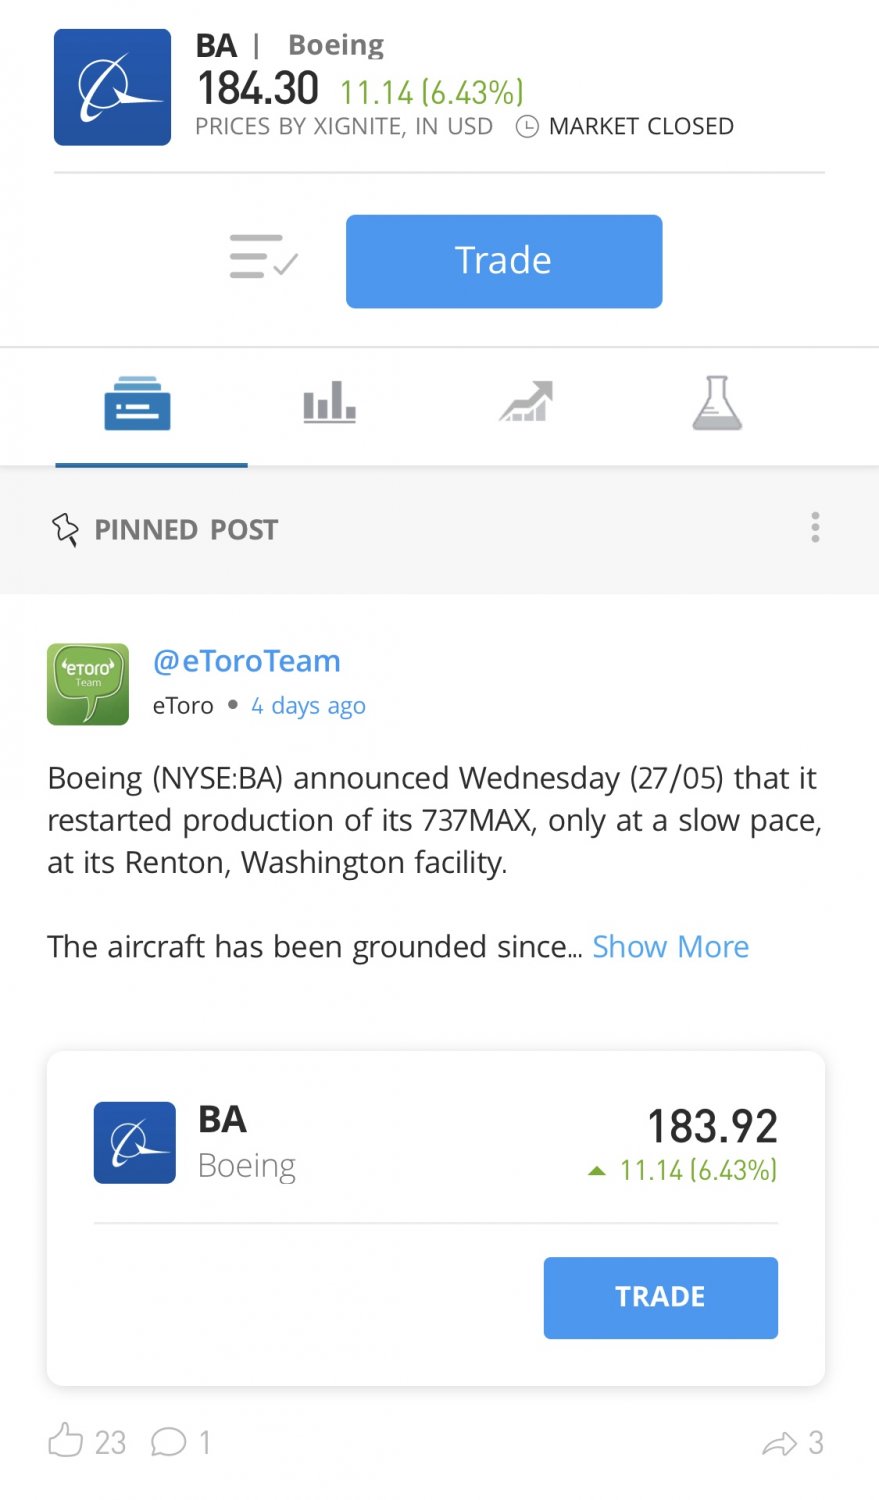Click the Market Closed clock icon
879x1500 pixels.
(527, 127)
